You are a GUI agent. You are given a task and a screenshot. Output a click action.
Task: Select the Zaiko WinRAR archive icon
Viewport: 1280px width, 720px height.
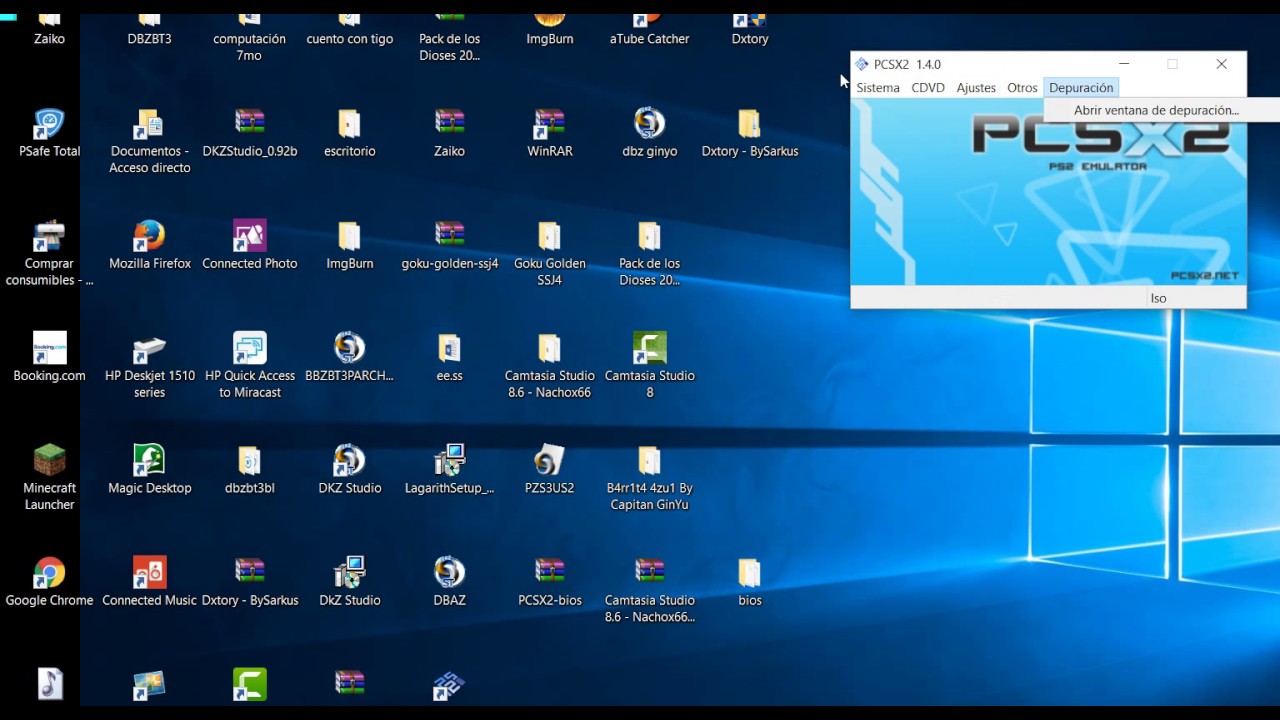click(450, 134)
